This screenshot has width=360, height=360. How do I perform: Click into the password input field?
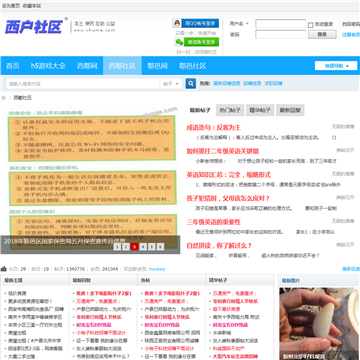(x=280, y=34)
